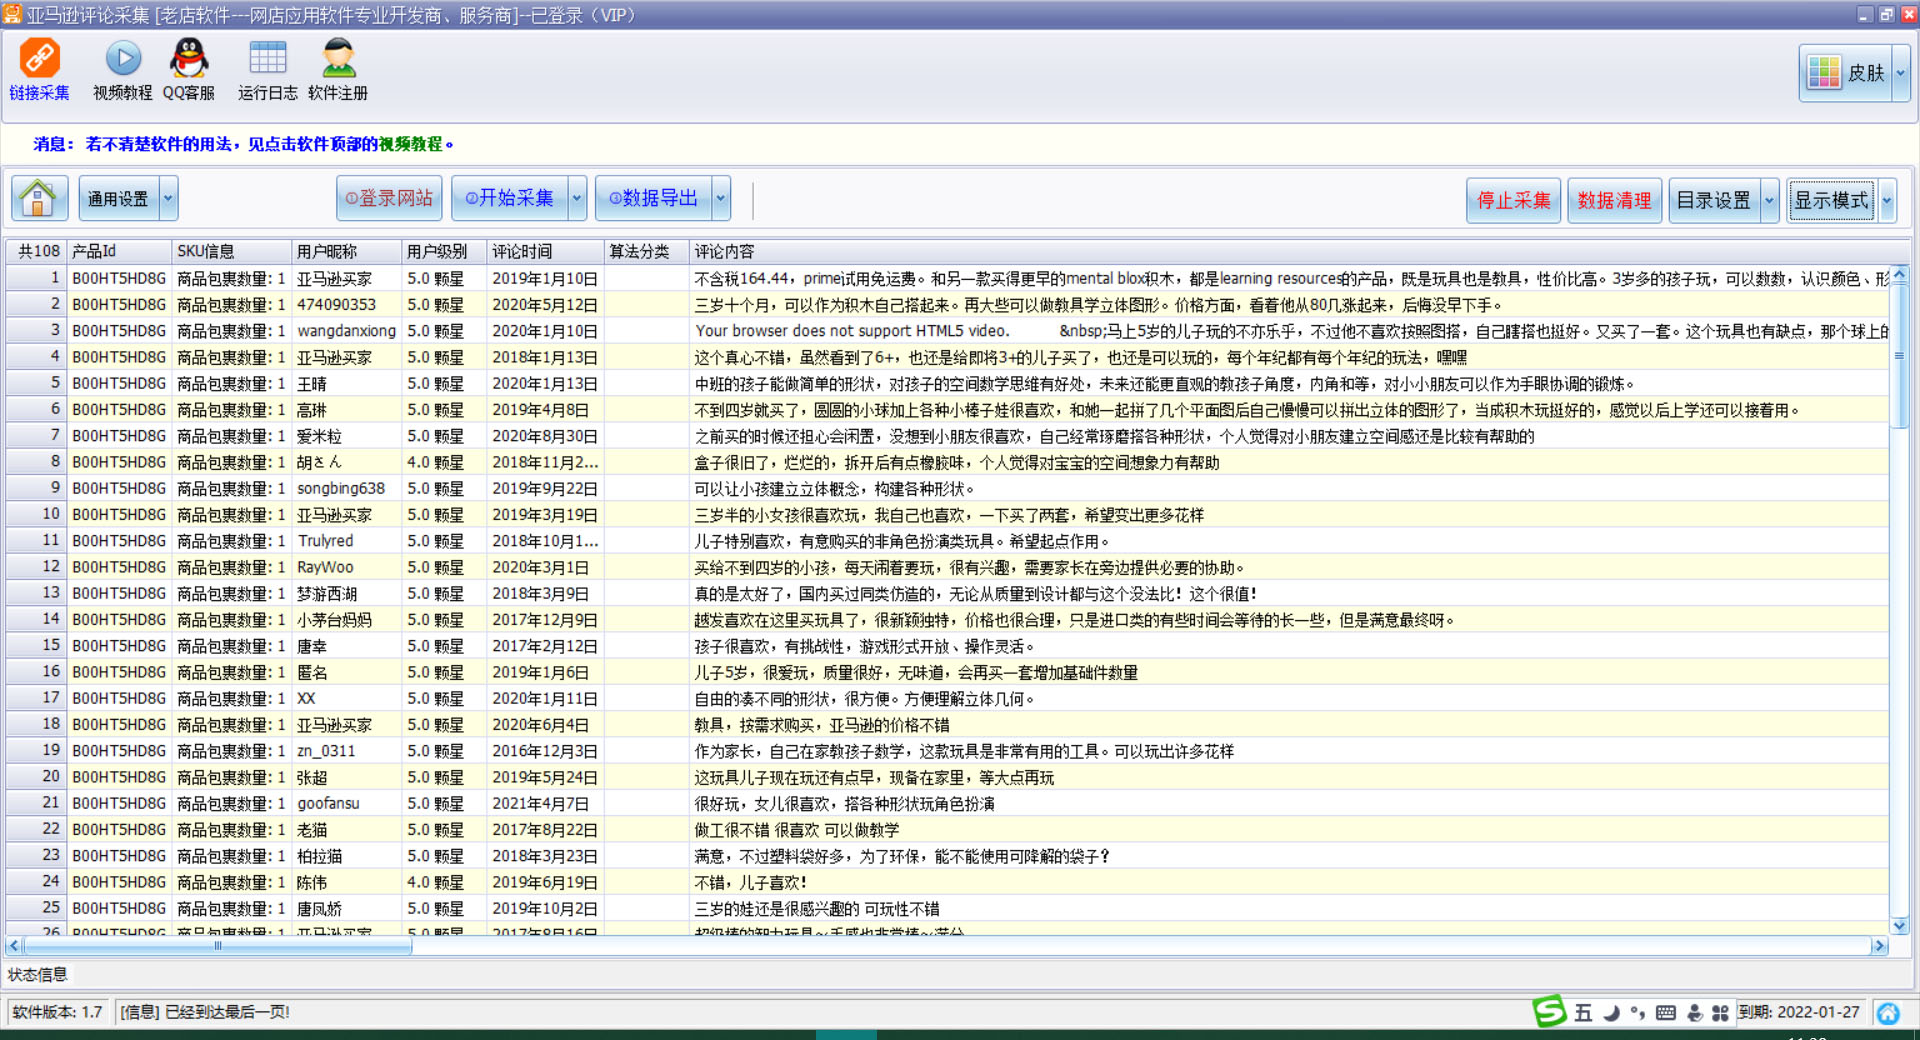This screenshot has height=1040, width=1920.
Task: Stop collection with 停止采集 button
Action: (1513, 200)
